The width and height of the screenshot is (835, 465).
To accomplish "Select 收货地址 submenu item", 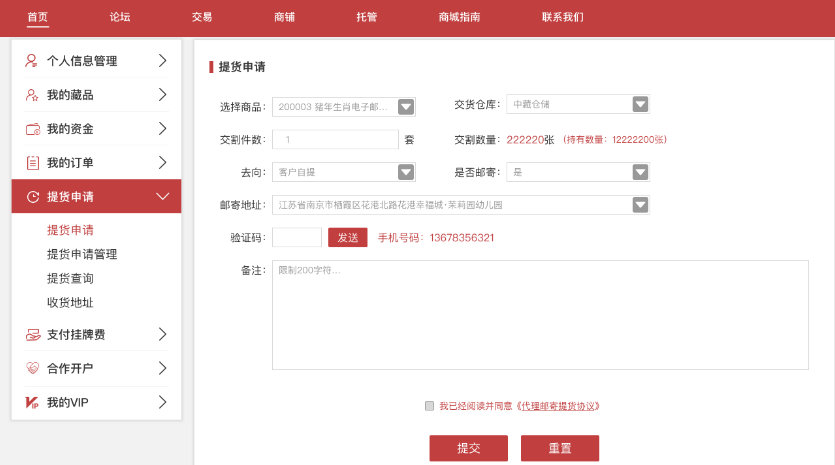I will [x=70, y=303].
